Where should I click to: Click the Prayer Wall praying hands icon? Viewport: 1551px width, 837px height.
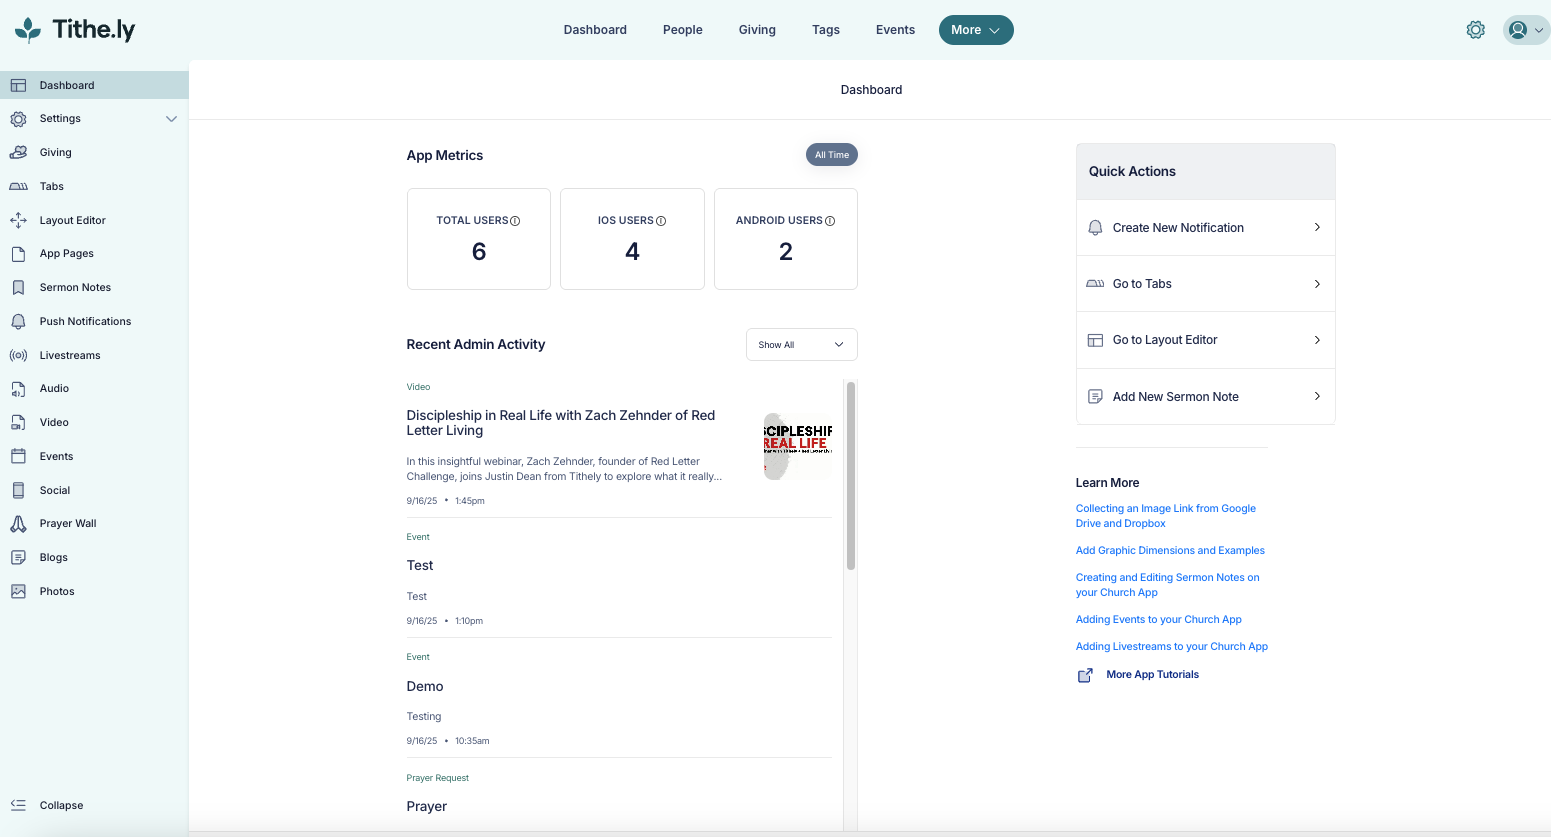(x=18, y=524)
